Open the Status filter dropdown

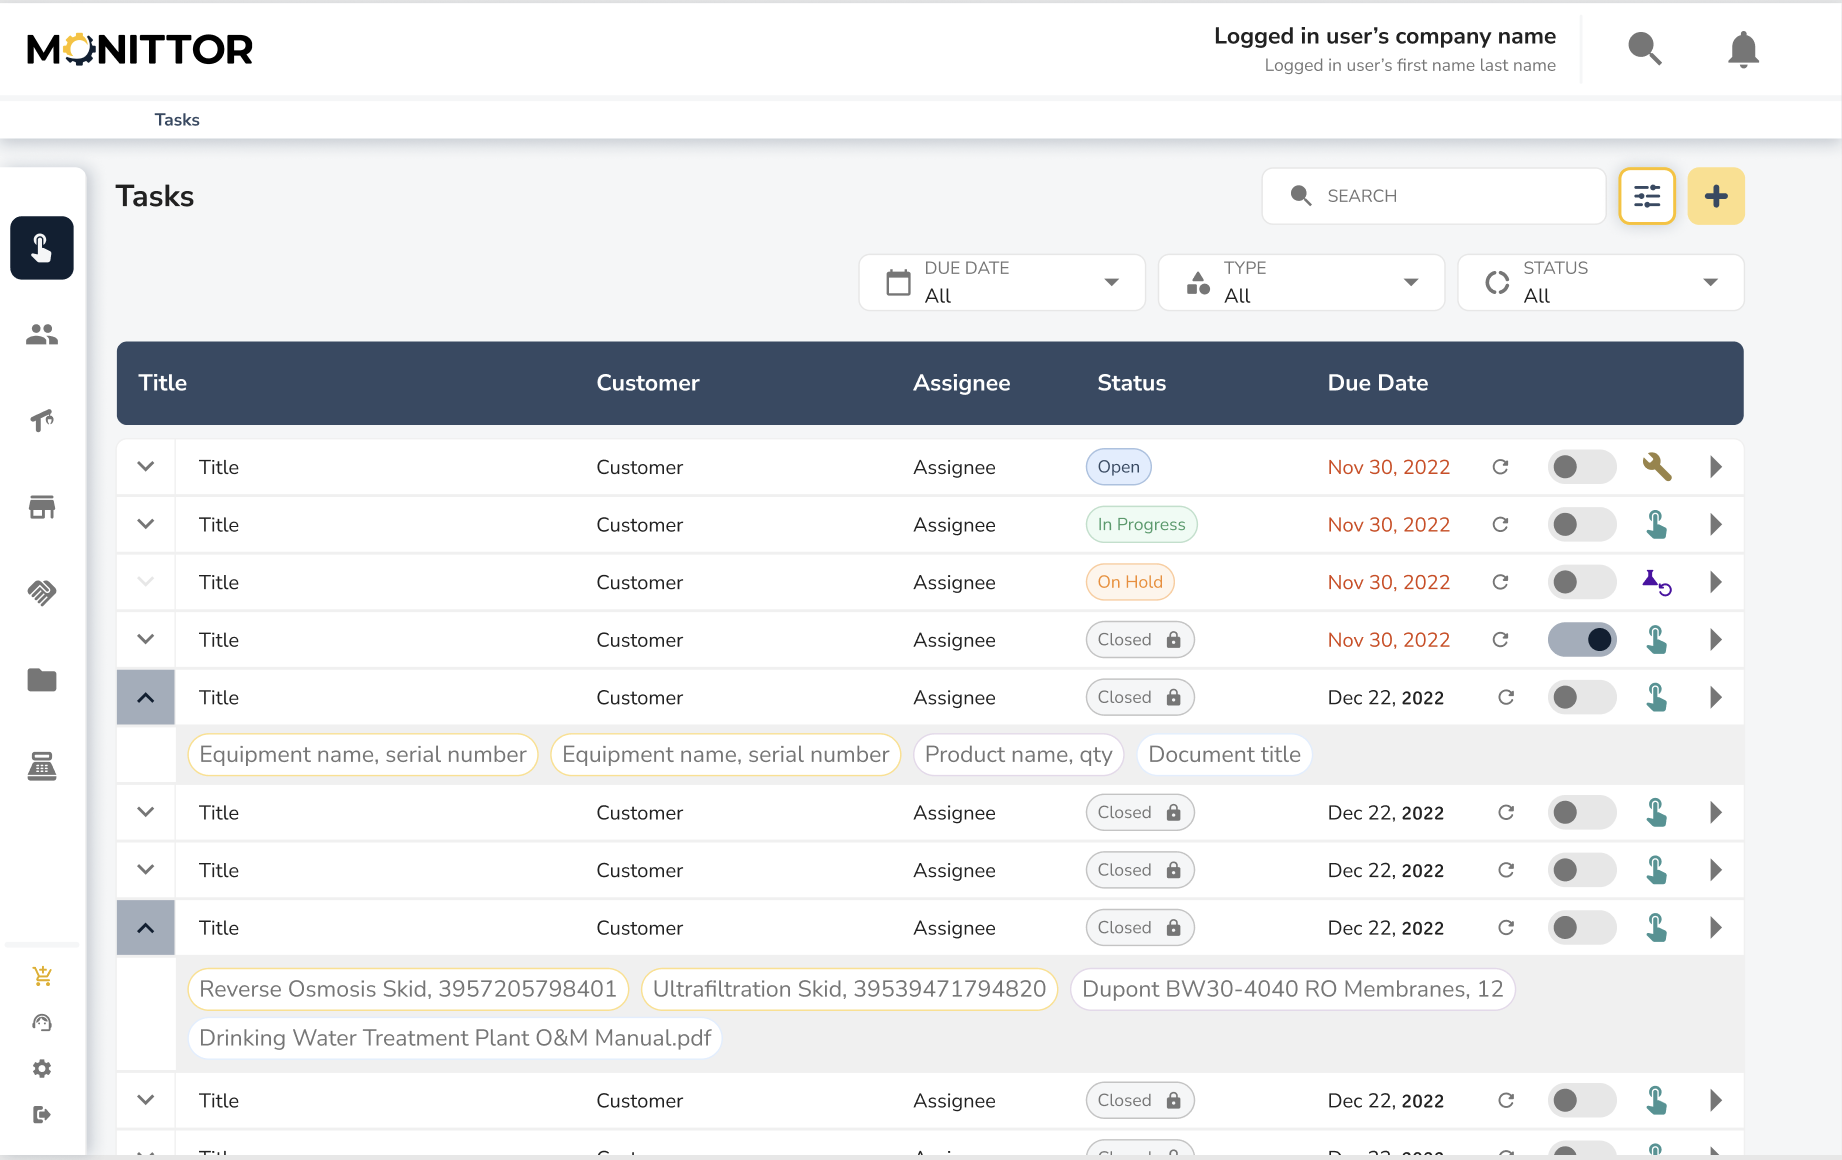[1600, 283]
